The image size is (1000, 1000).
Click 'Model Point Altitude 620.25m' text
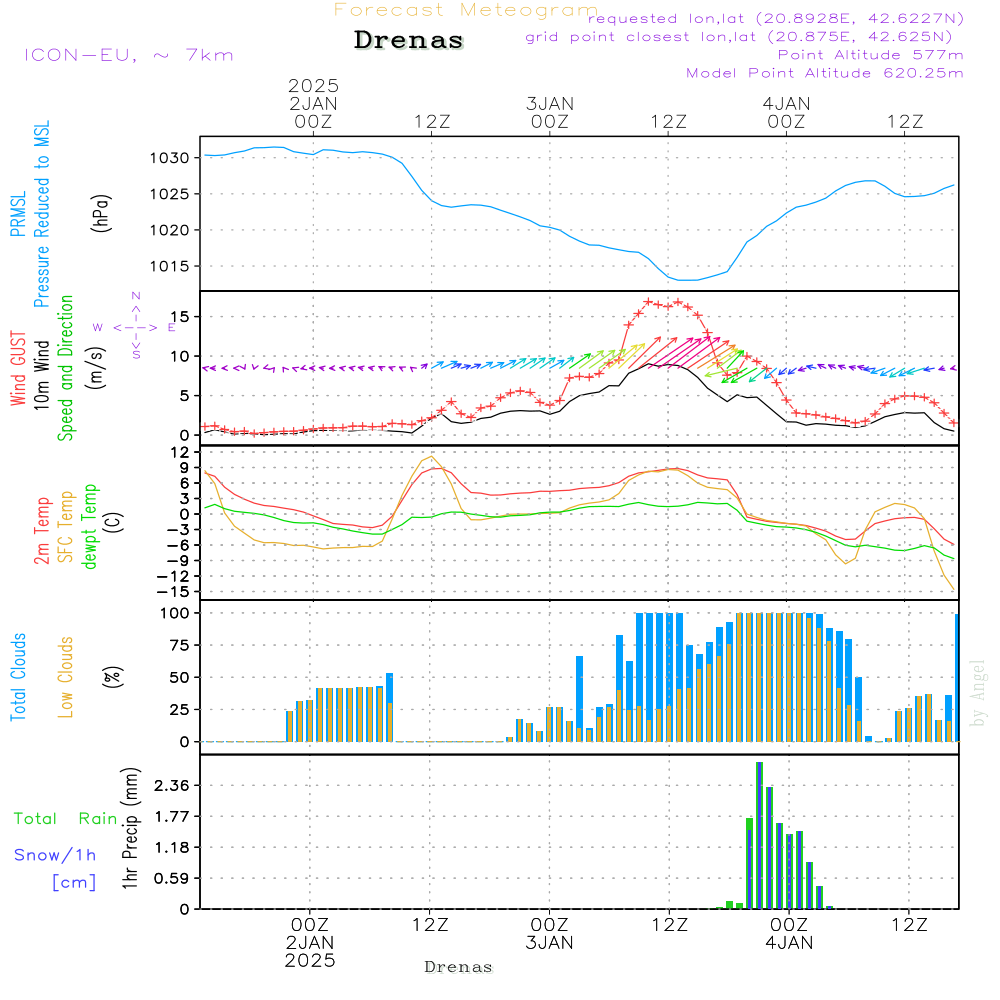(825, 73)
